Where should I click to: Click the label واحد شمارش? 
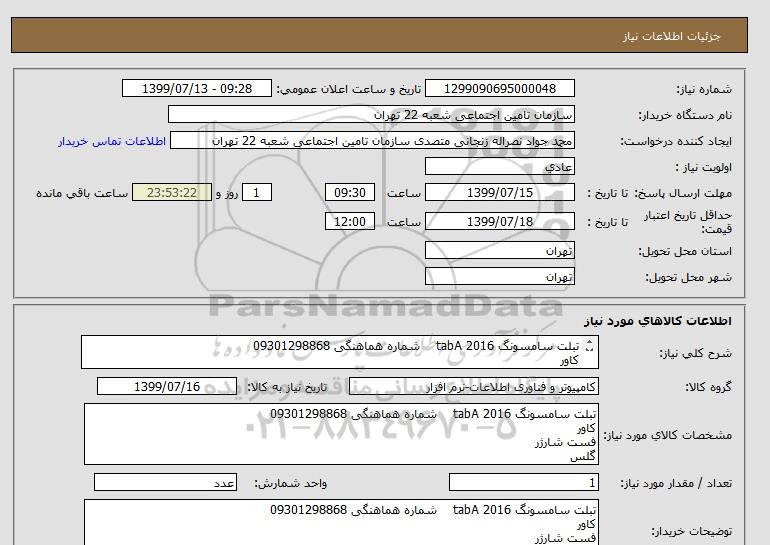pyautogui.click(x=291, y=484)
